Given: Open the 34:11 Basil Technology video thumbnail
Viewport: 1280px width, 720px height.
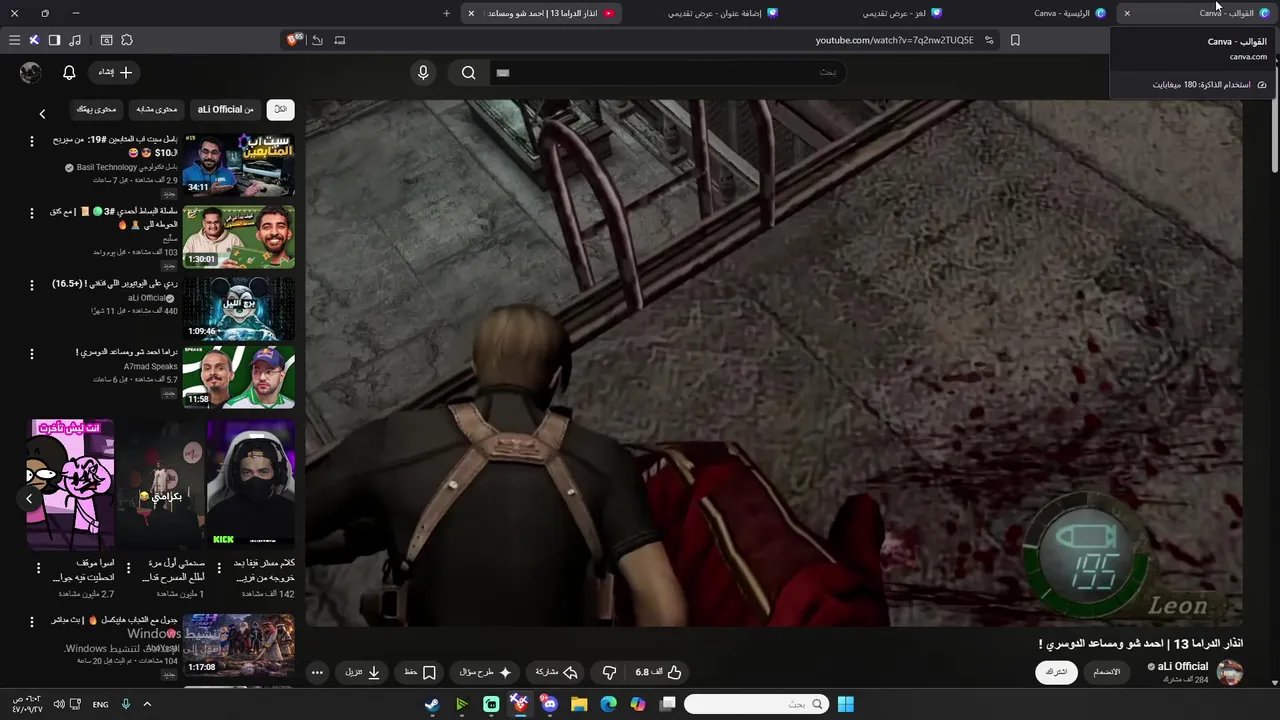Looking at the screenshot, I should coord(238,165).
